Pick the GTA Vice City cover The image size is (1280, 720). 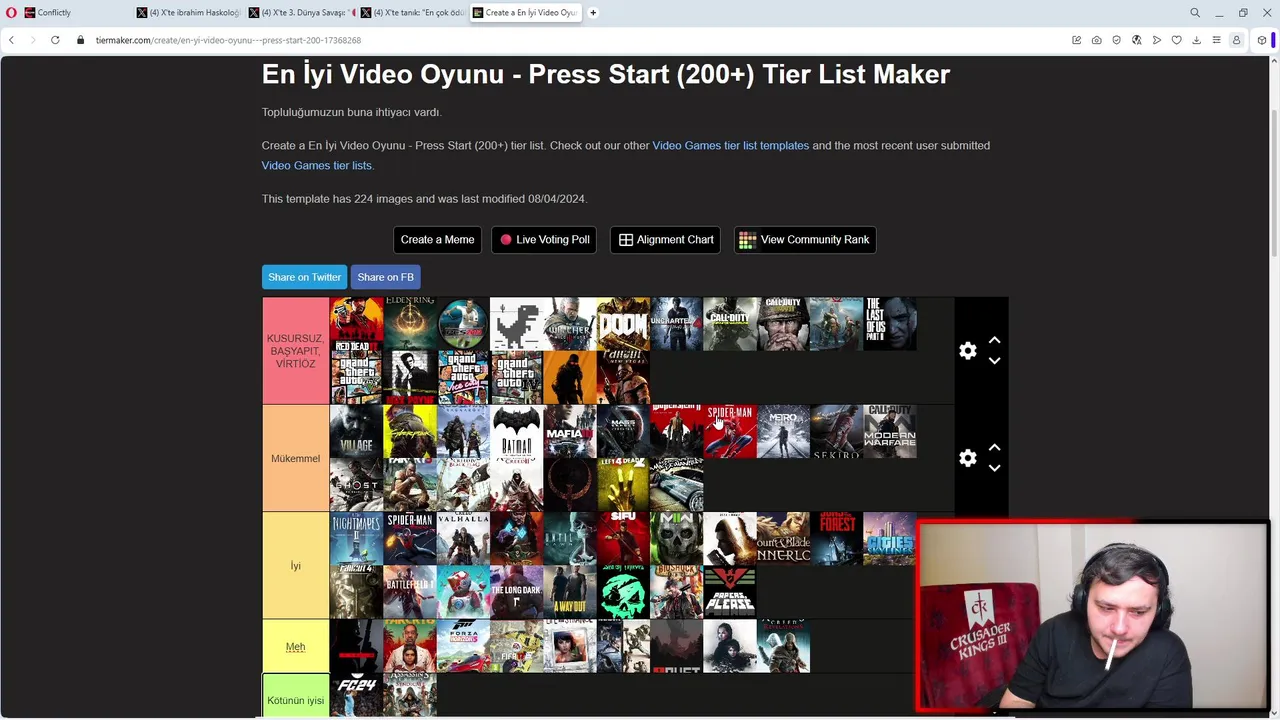point(463,378)
